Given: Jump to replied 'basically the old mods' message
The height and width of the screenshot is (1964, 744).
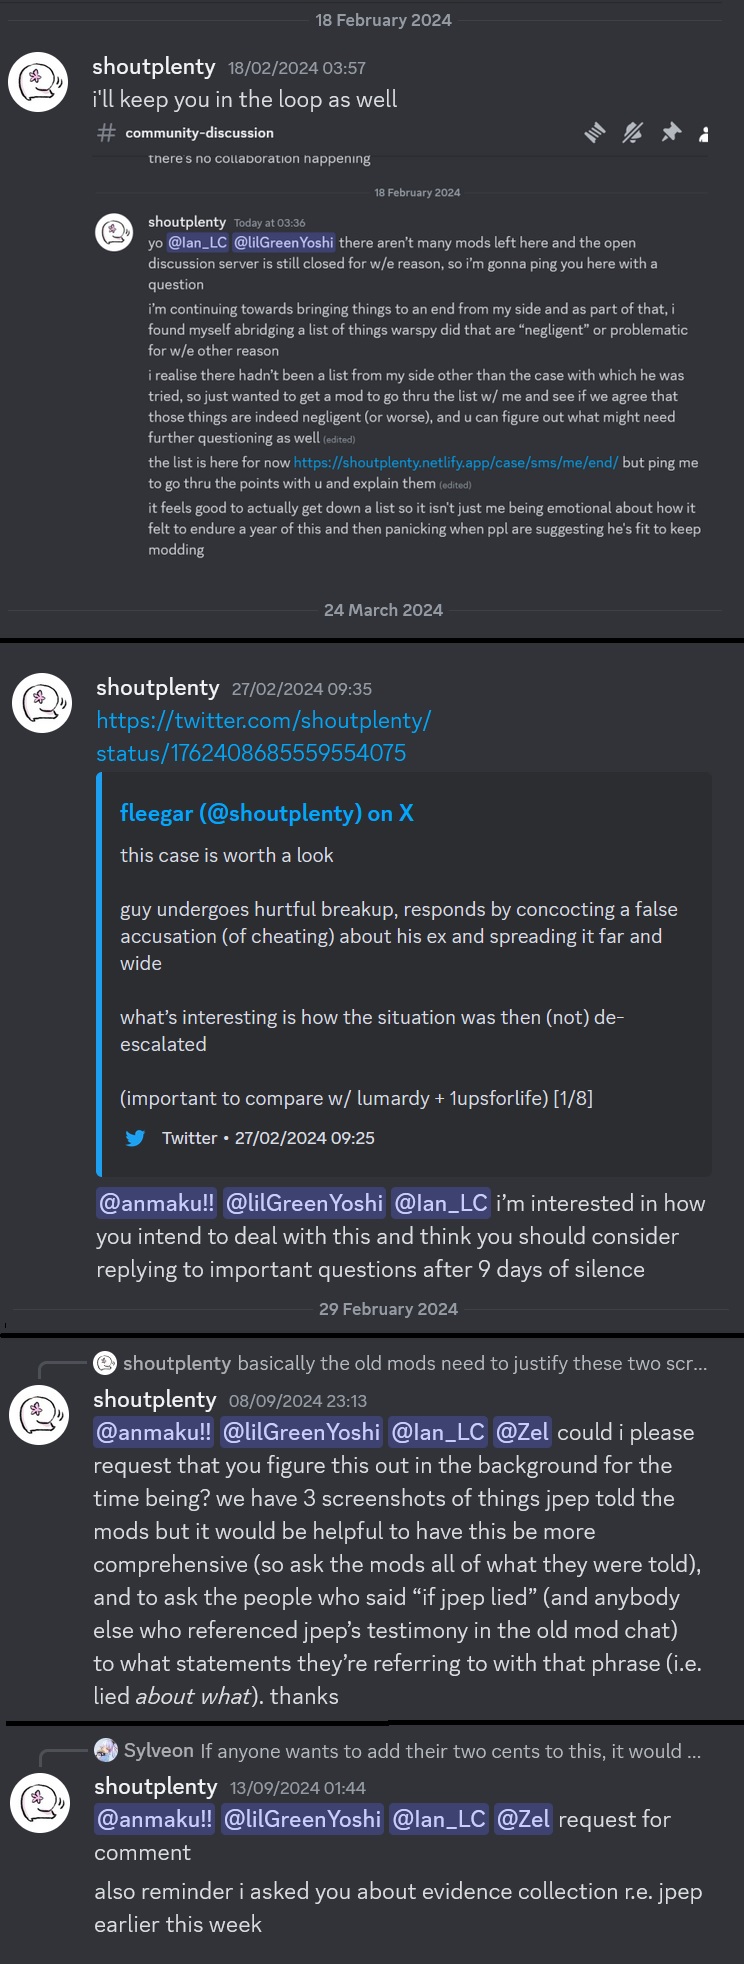Looking at the screenshot, I should click(x=471, y=1363).
